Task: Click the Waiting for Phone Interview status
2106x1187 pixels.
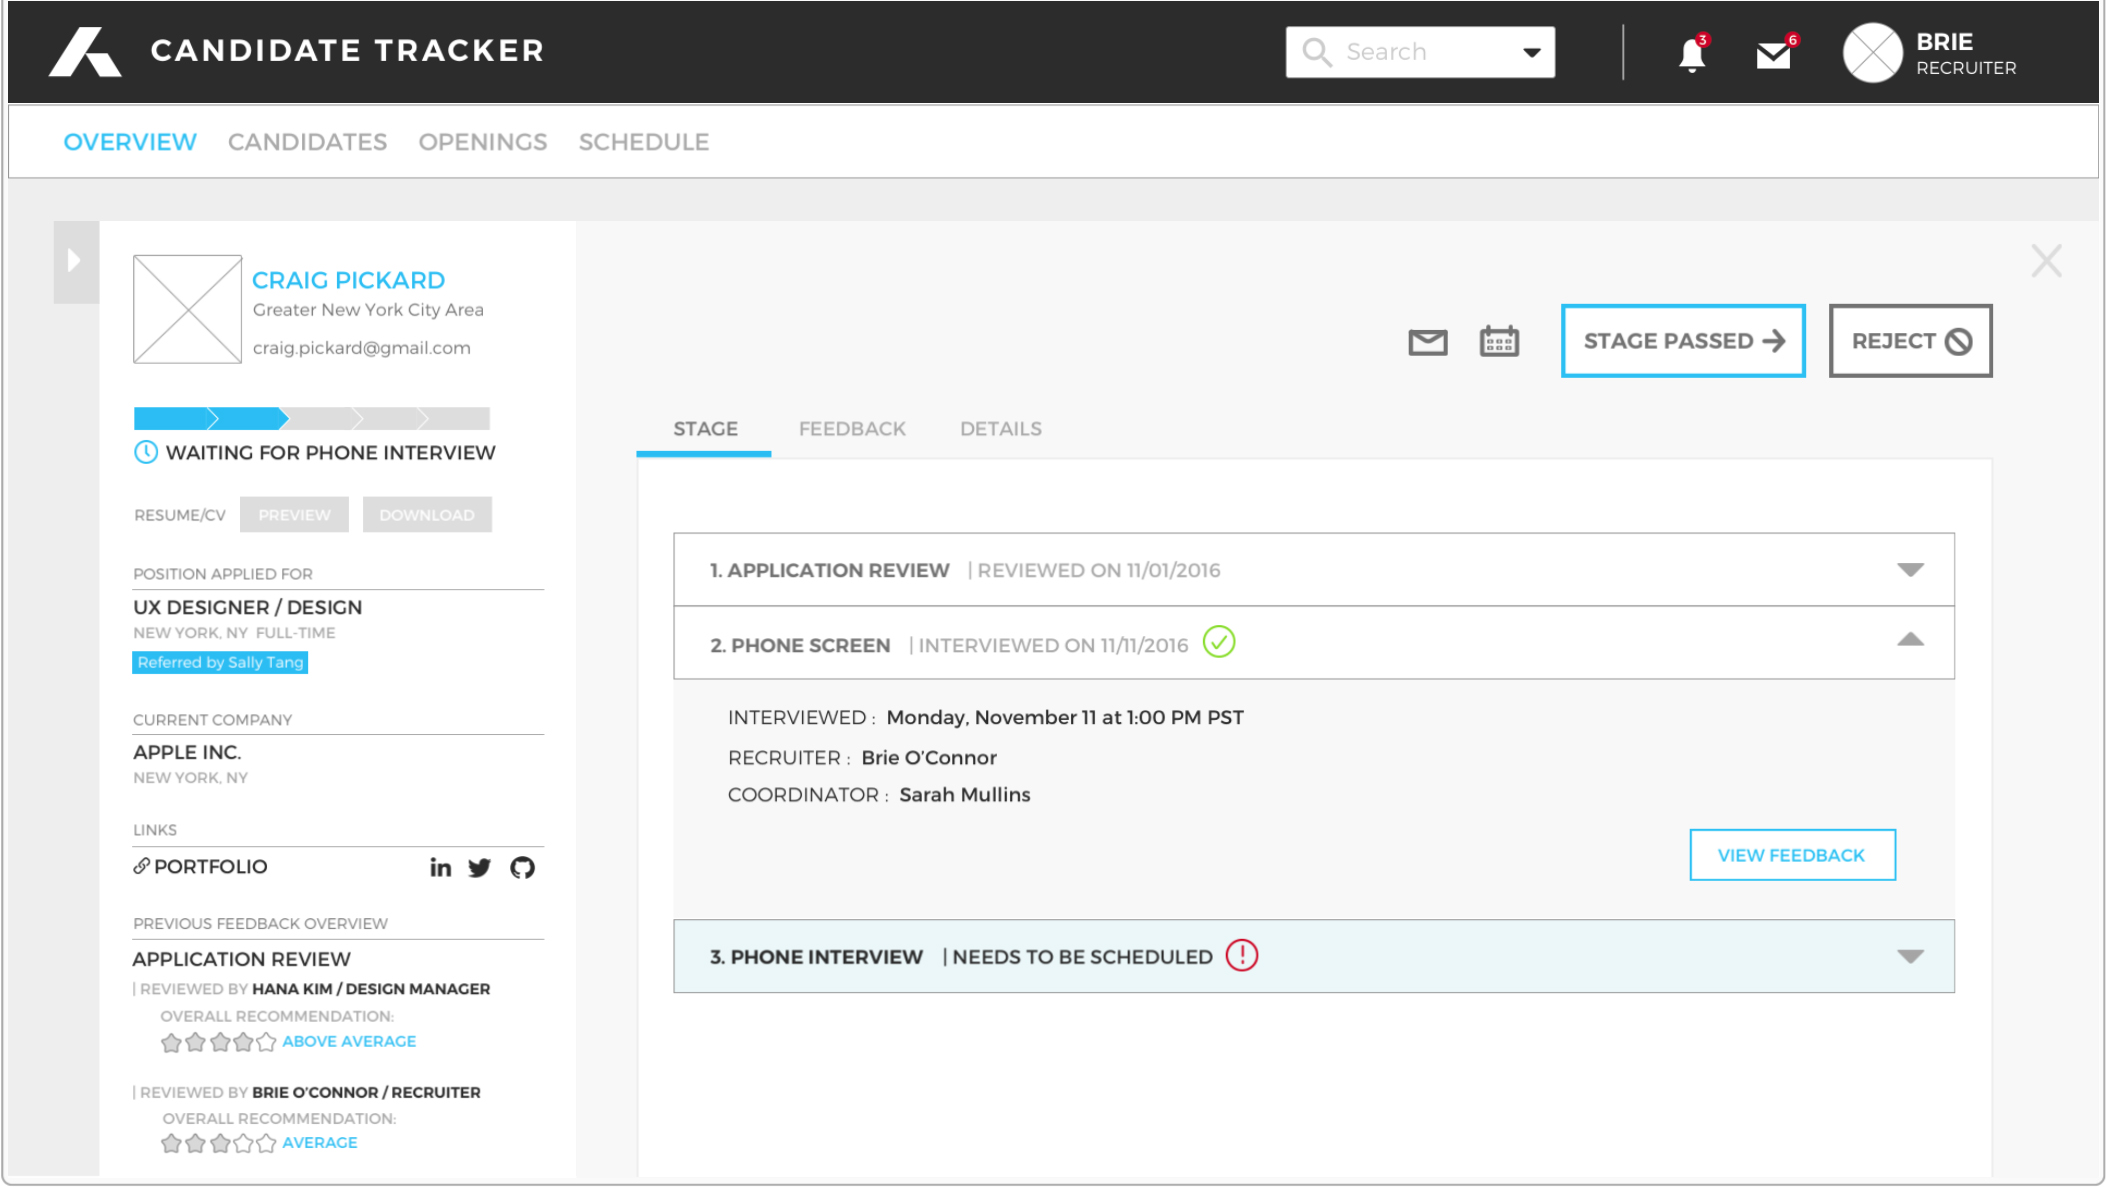Action: 331,453
